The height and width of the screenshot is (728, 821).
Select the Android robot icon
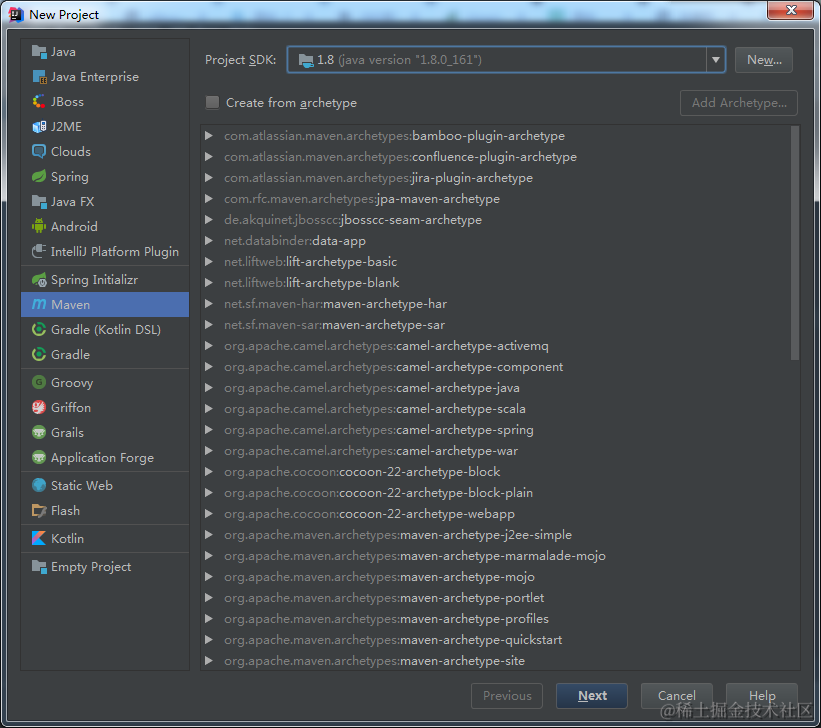point(39,226)
